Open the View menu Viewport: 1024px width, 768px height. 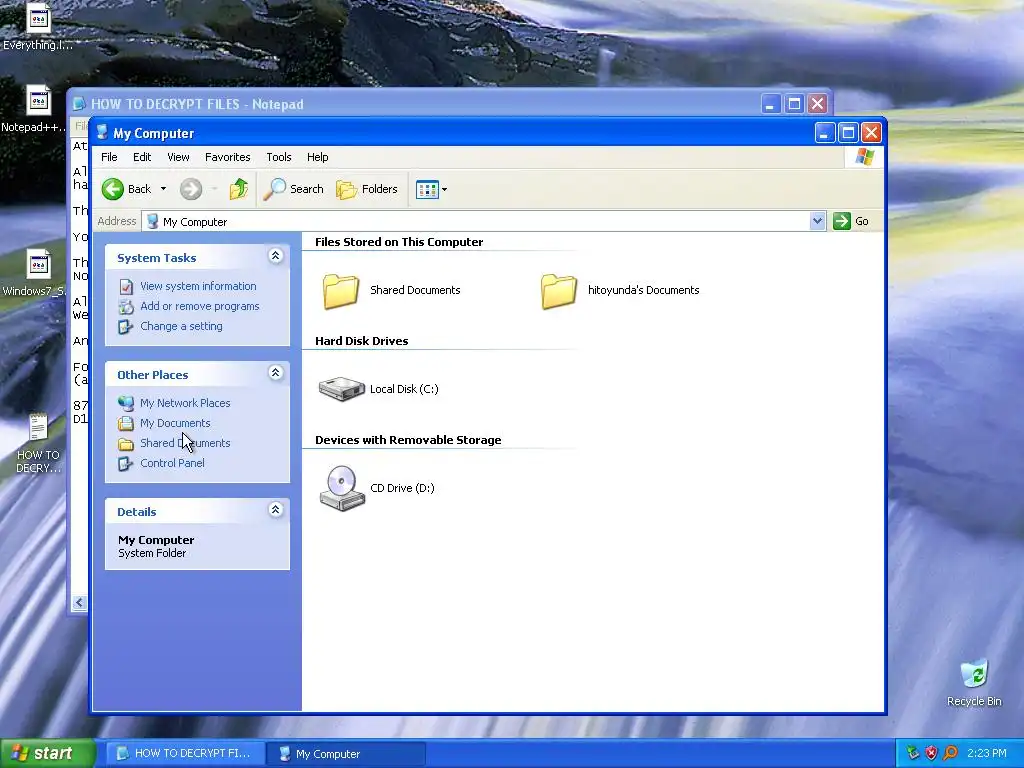click(x=178, y=157)
